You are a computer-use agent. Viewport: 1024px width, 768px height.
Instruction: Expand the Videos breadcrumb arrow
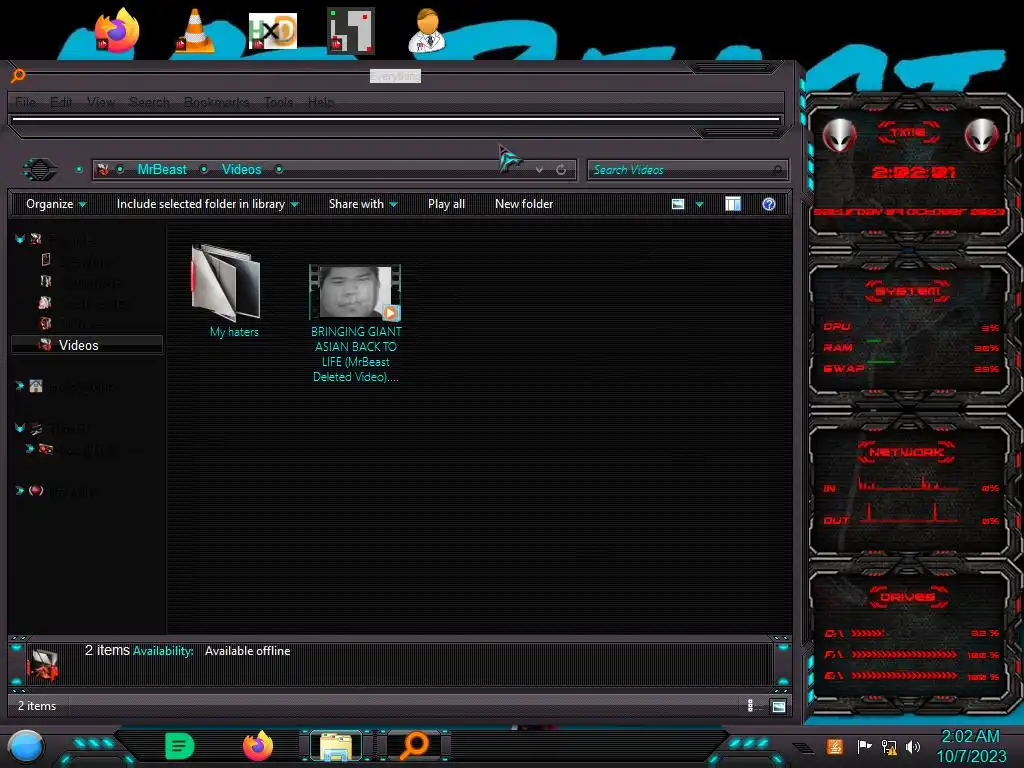tap(279, 170)
